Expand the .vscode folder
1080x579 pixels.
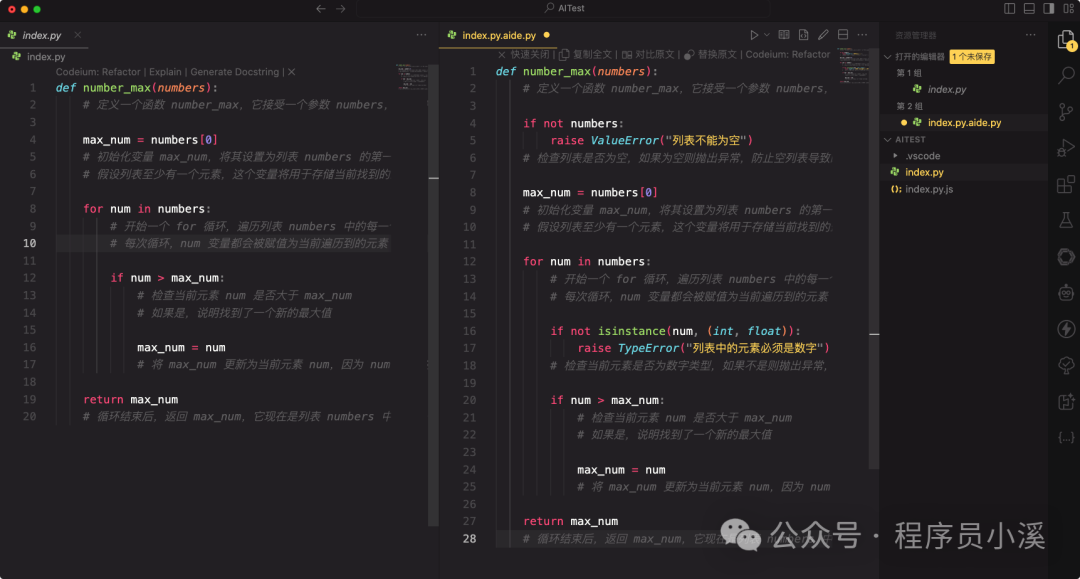[x=922, y=156]
